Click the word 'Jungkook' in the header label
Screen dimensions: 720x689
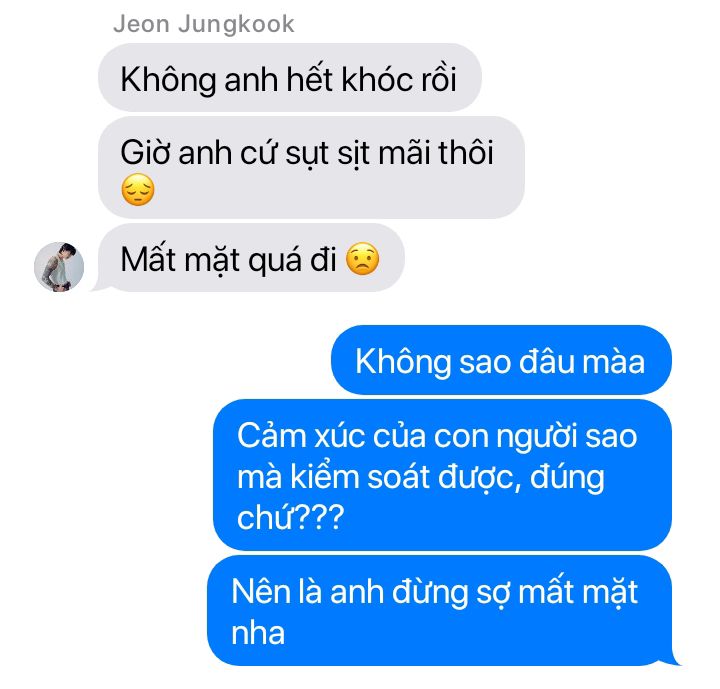coord(236,25)
